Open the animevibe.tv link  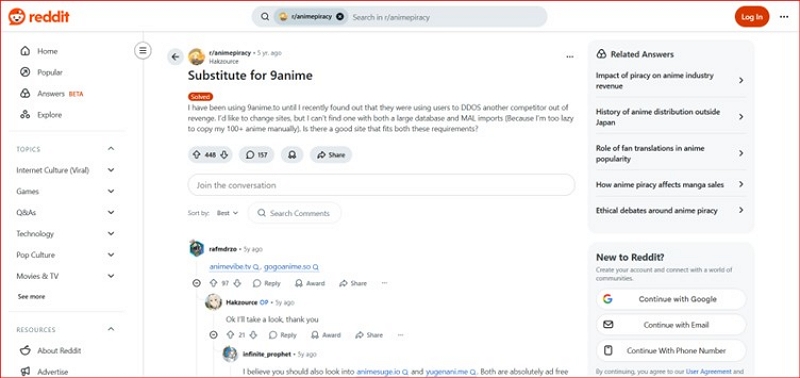[234, 267]
